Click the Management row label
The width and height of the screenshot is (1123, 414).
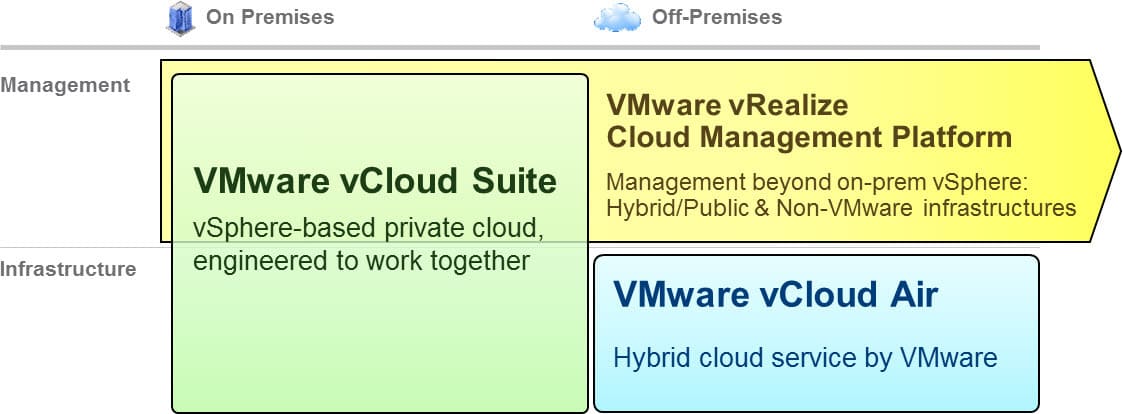(65, 85)
